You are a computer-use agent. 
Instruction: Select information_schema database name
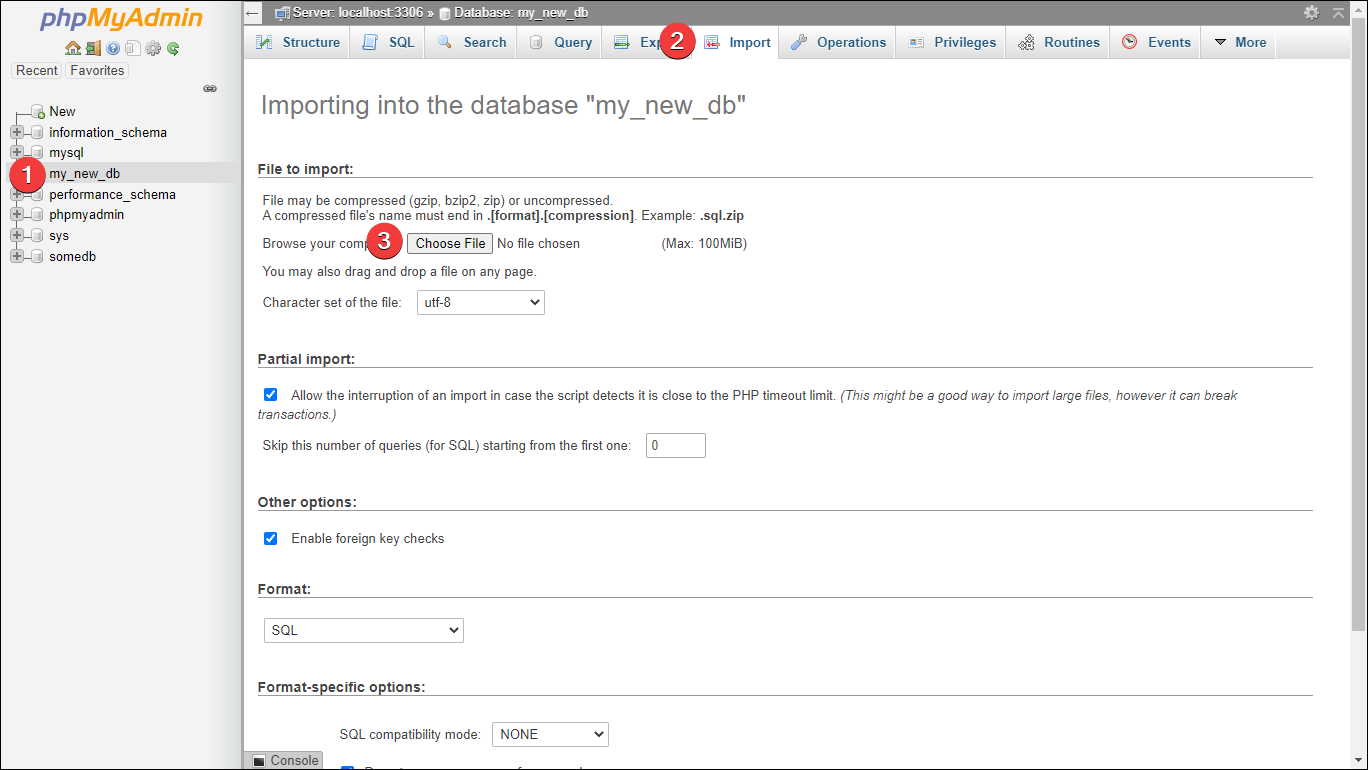(x=108, y=132)
